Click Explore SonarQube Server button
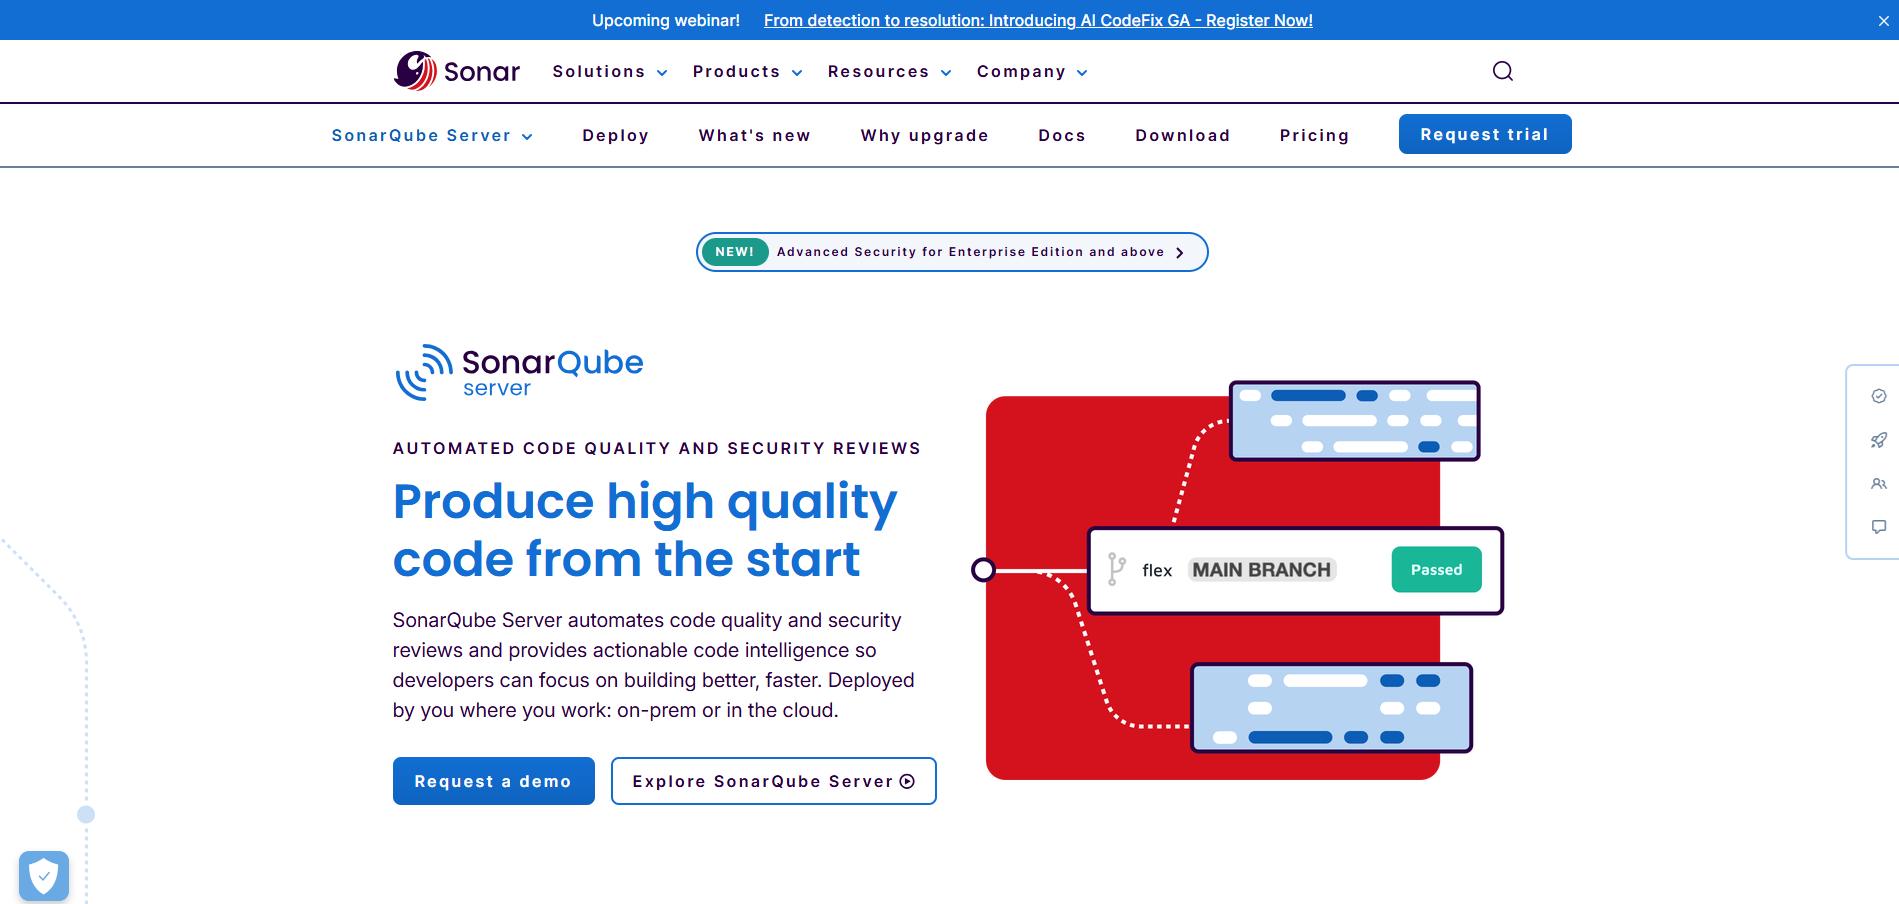 click(x=774, y=781)
